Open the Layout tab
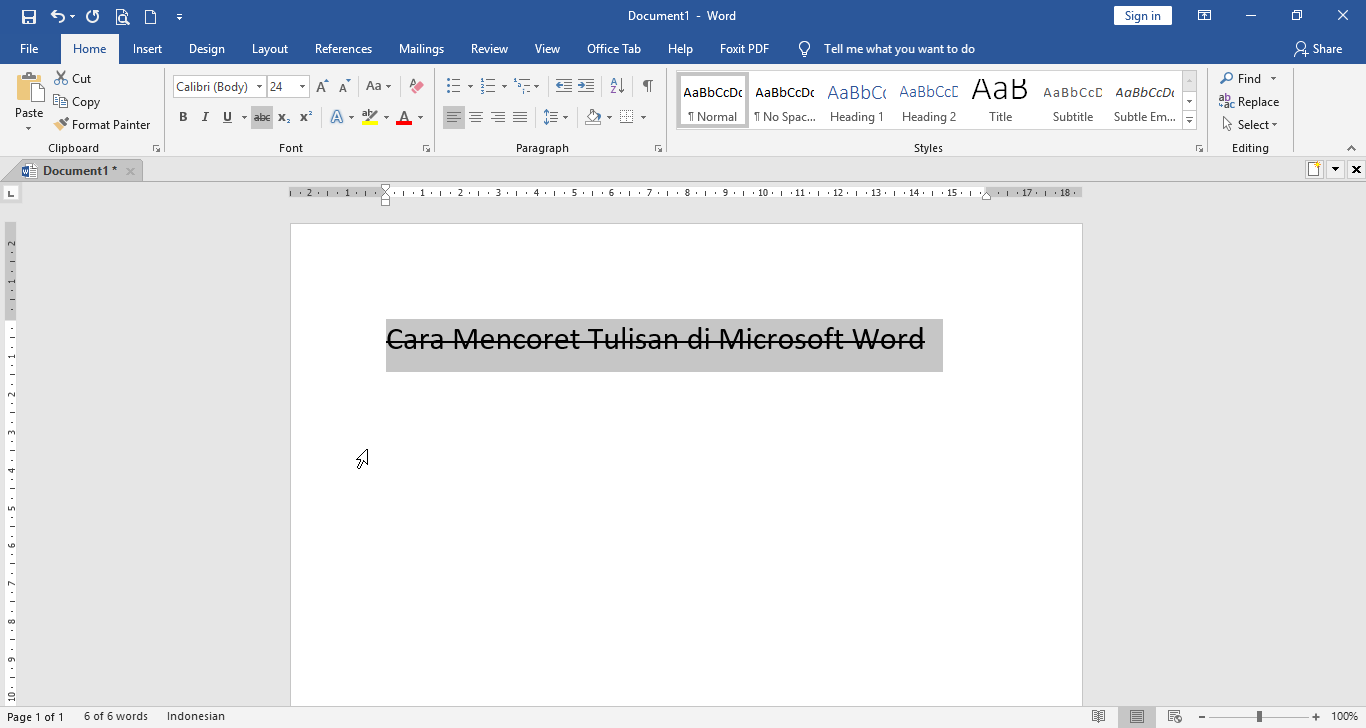Image resolution: width=1366 pixels, height=728 pixels. pos(270,49)
